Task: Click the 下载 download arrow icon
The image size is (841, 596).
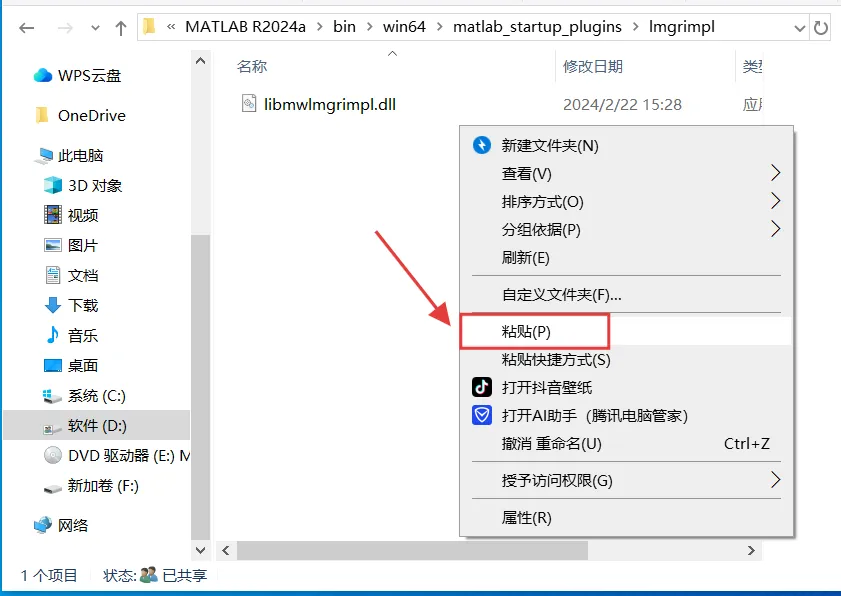Action: coord(53,305)
